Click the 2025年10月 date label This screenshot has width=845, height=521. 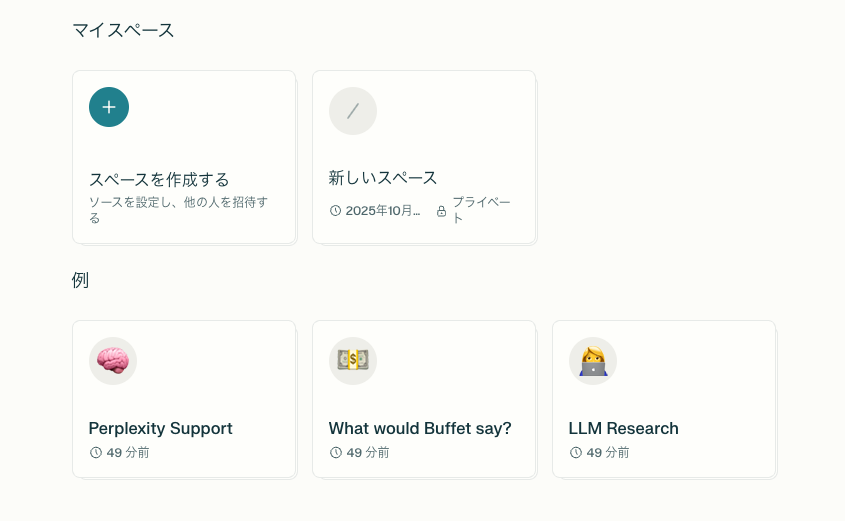pyautogui.click(x=383, y=211)
